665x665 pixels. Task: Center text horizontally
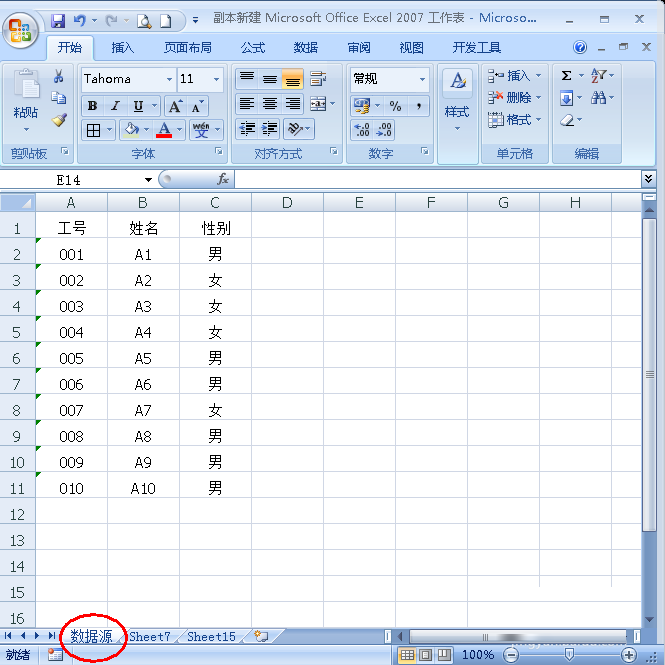(270, 104)
